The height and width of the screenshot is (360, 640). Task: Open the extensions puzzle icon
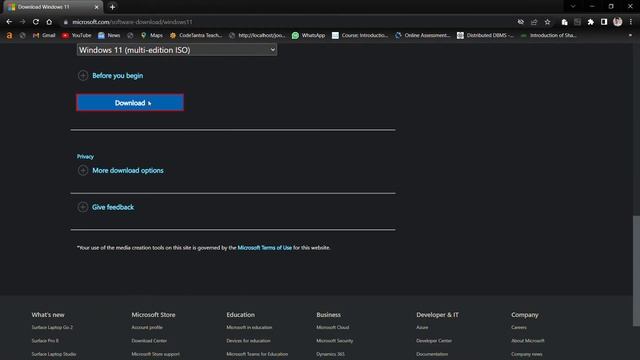click(591, 22)
